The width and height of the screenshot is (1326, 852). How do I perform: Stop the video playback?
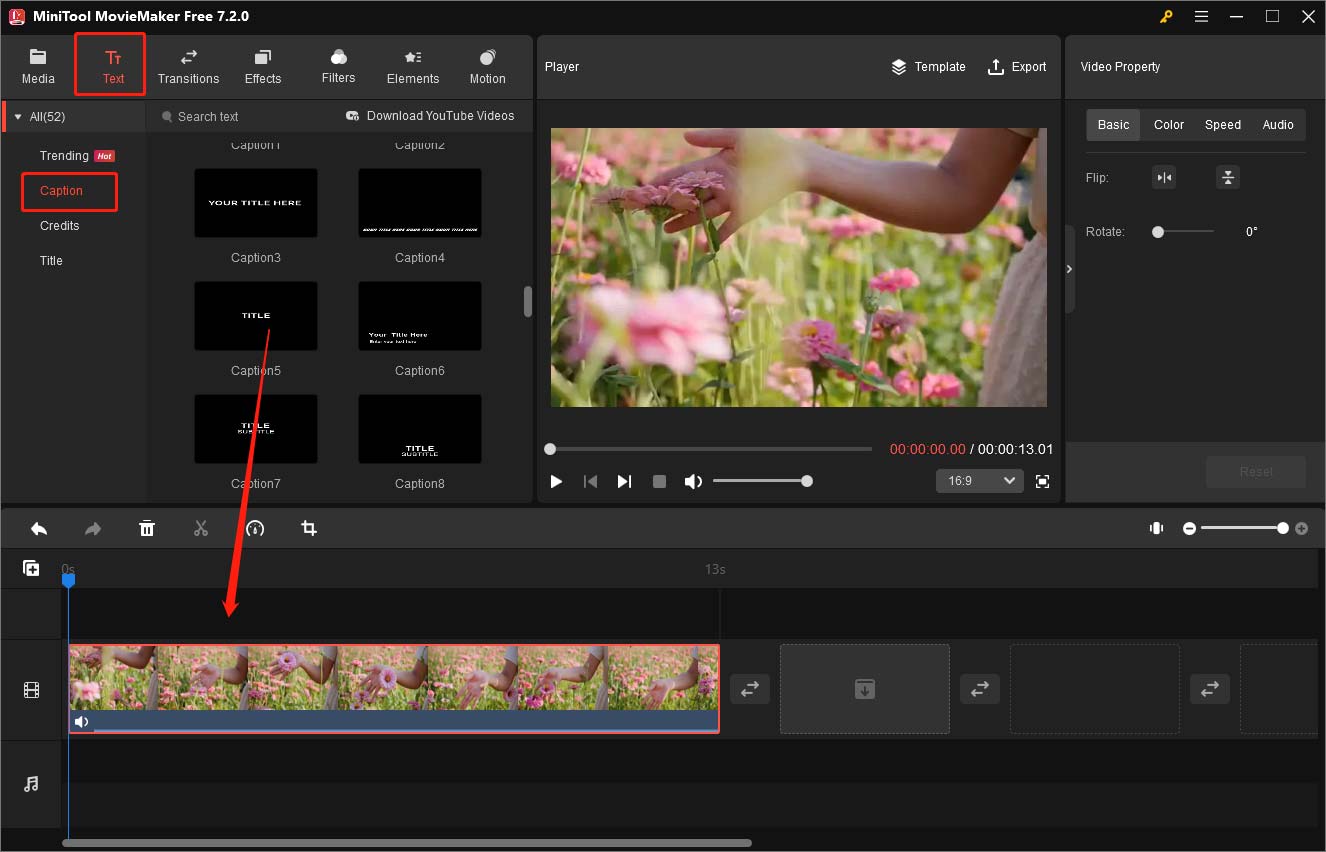tap(659, 481)
